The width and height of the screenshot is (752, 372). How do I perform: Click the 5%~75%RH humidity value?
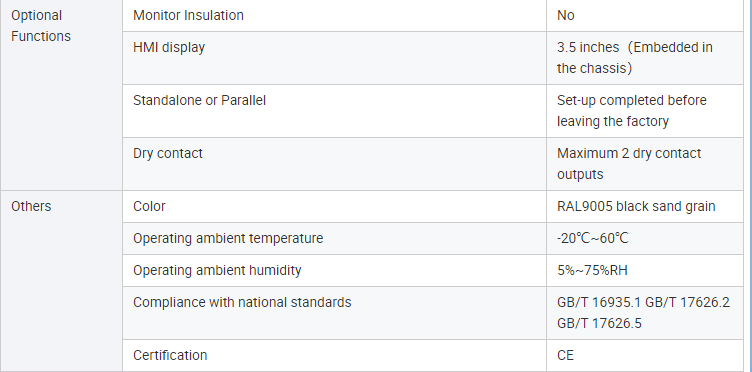[x=592, y=270]
